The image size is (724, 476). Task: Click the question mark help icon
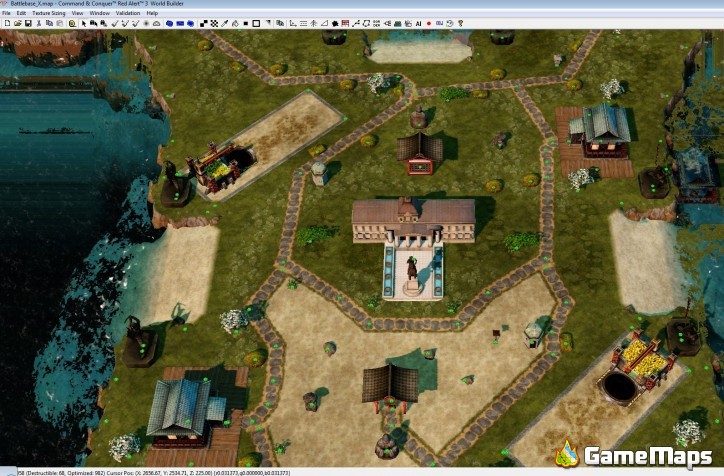[x=460, y=23]
